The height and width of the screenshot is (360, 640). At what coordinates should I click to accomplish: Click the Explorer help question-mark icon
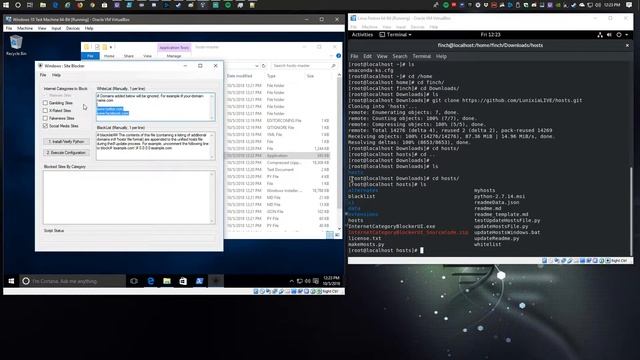click(338, 56)
